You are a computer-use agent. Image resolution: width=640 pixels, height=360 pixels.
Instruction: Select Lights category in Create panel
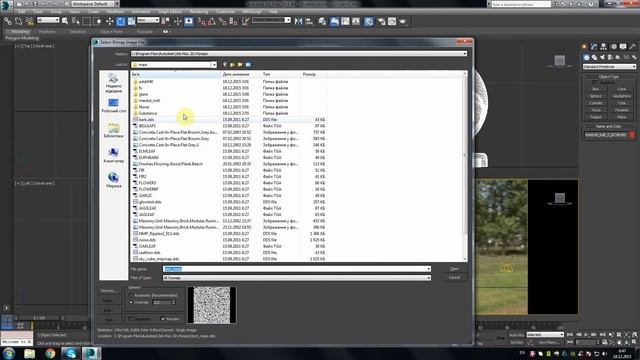pos(602,58)
